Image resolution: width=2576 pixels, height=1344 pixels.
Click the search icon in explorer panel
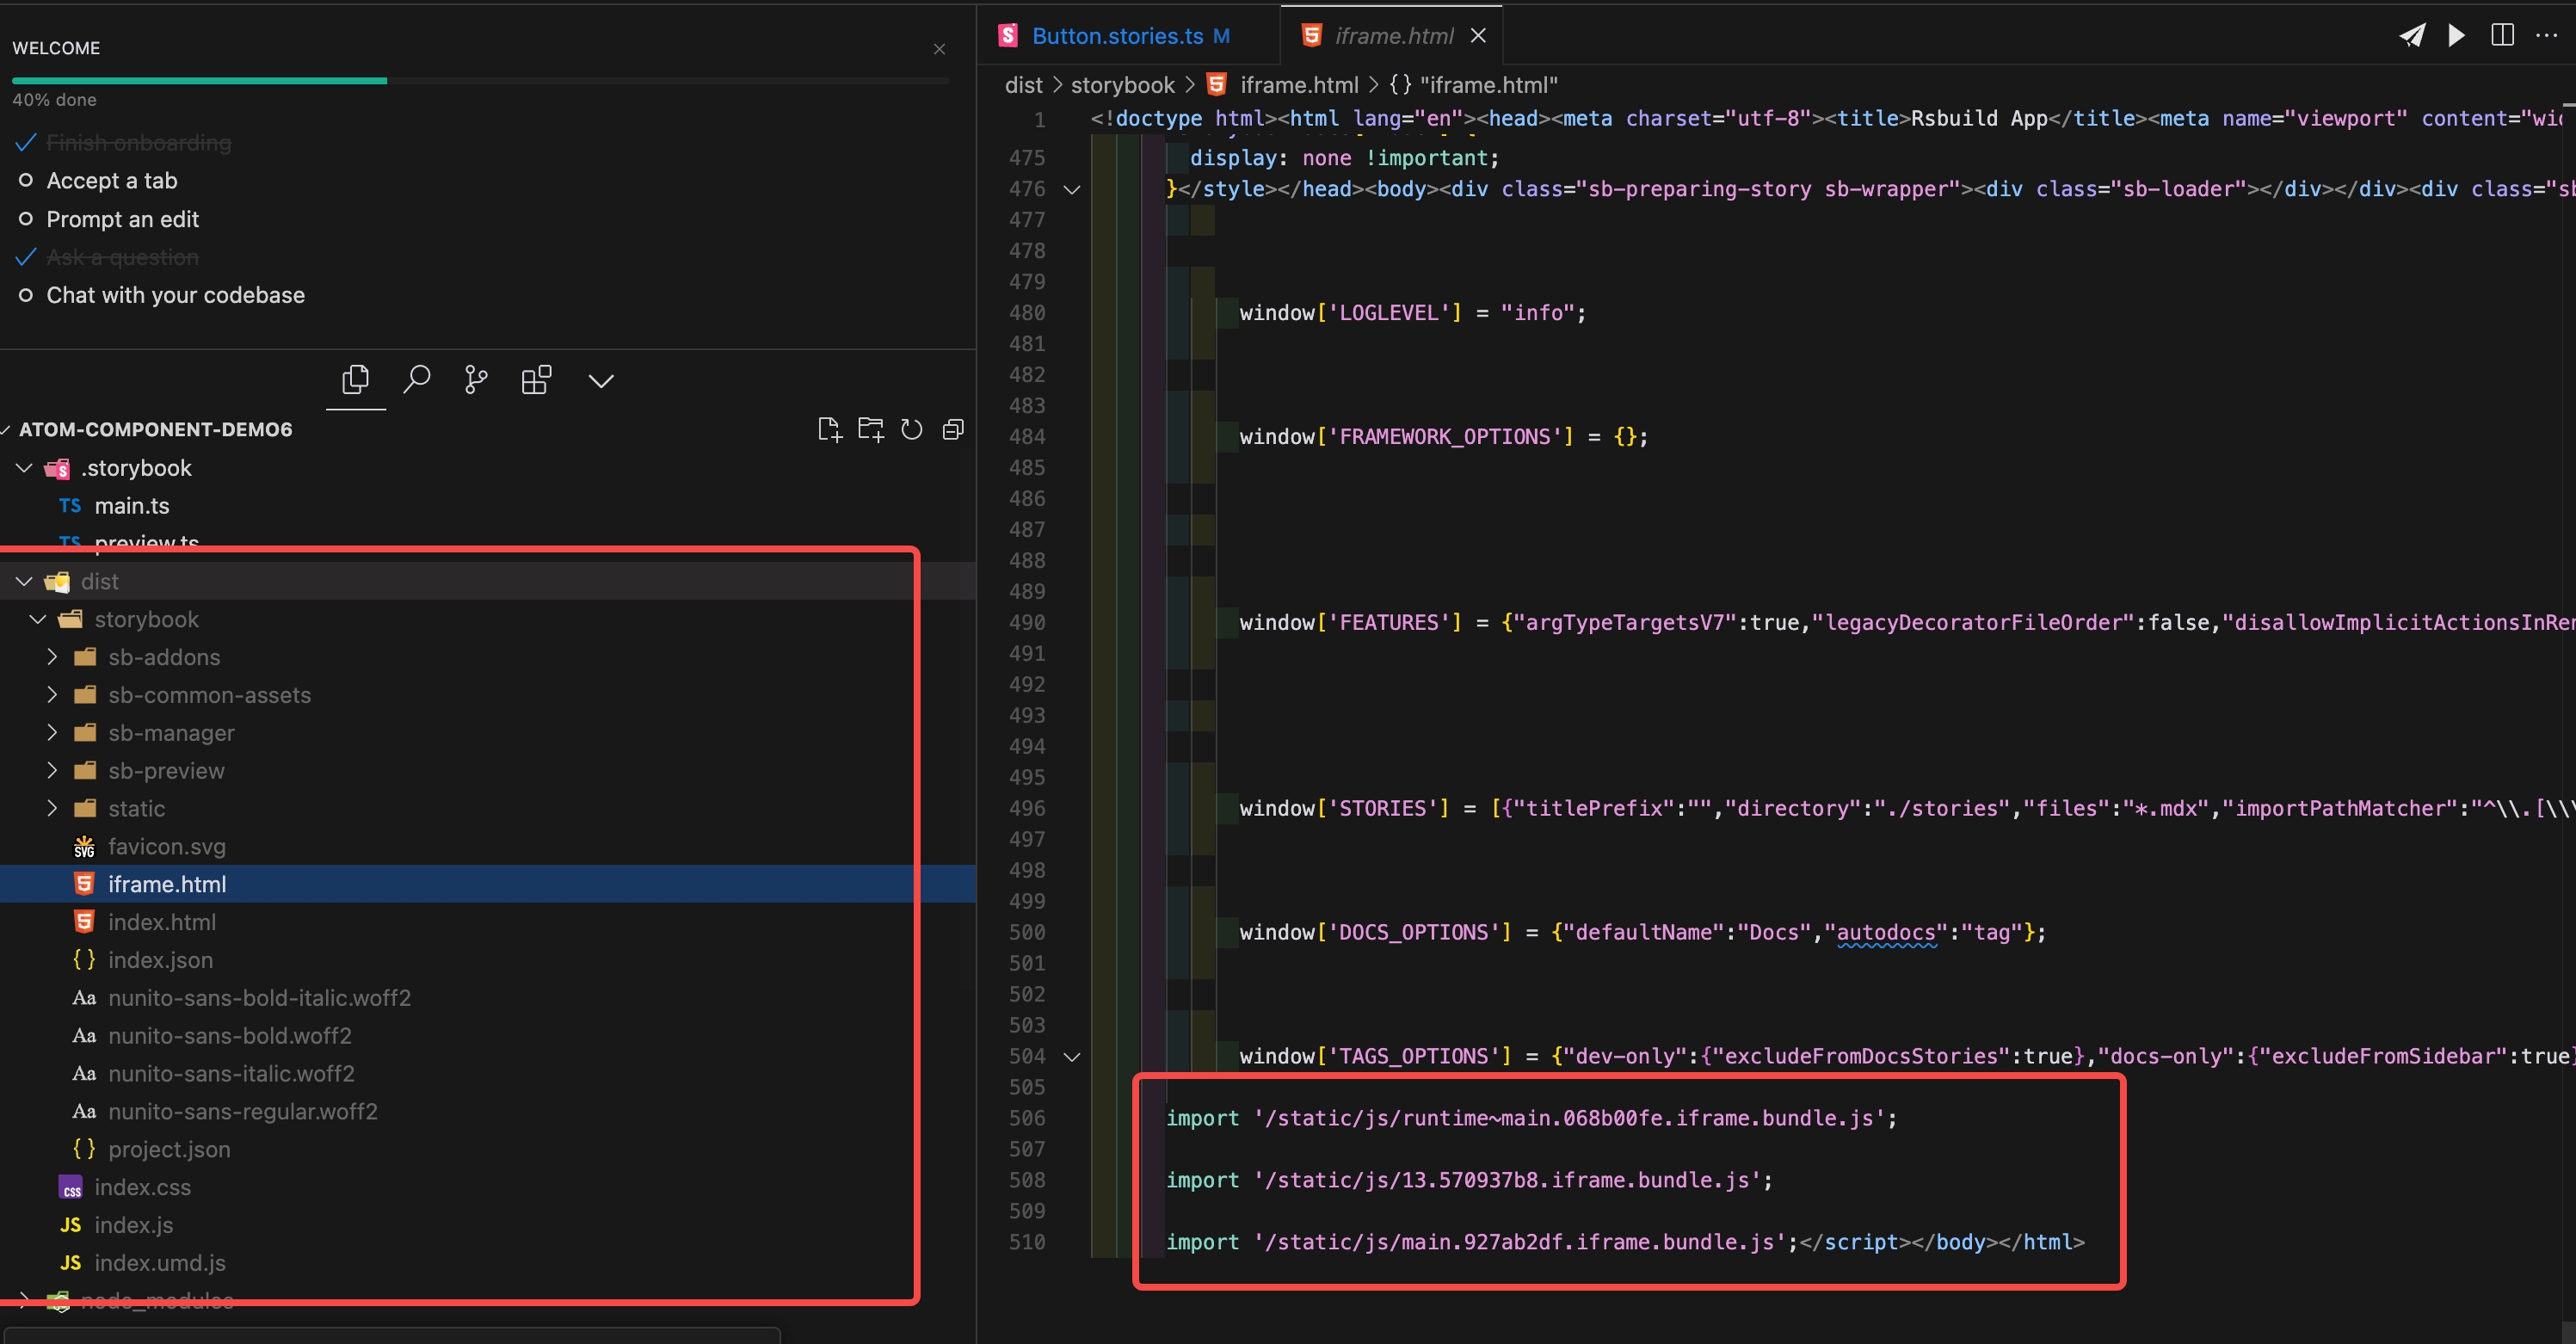pos(416,377)
